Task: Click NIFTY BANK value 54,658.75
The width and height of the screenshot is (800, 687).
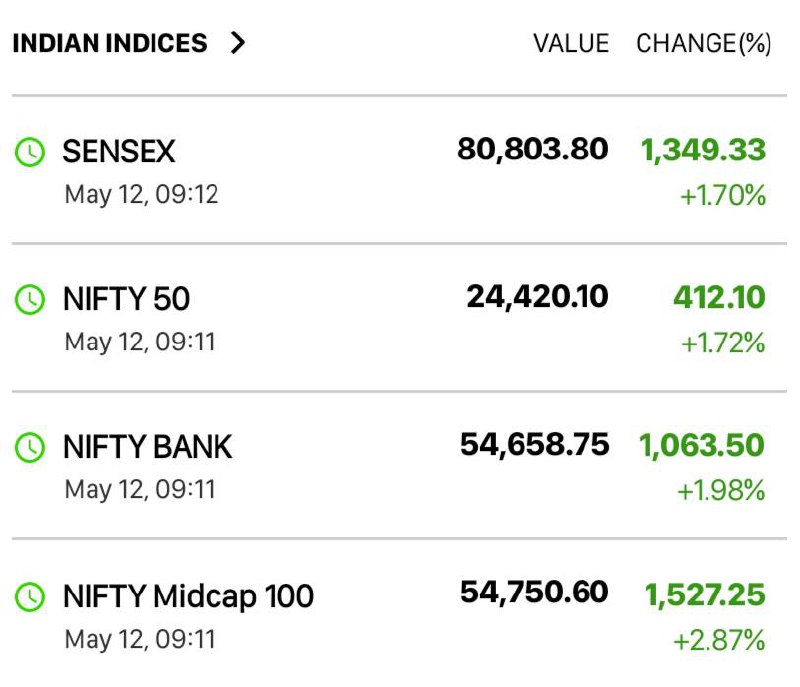Action: click(535, 445)
